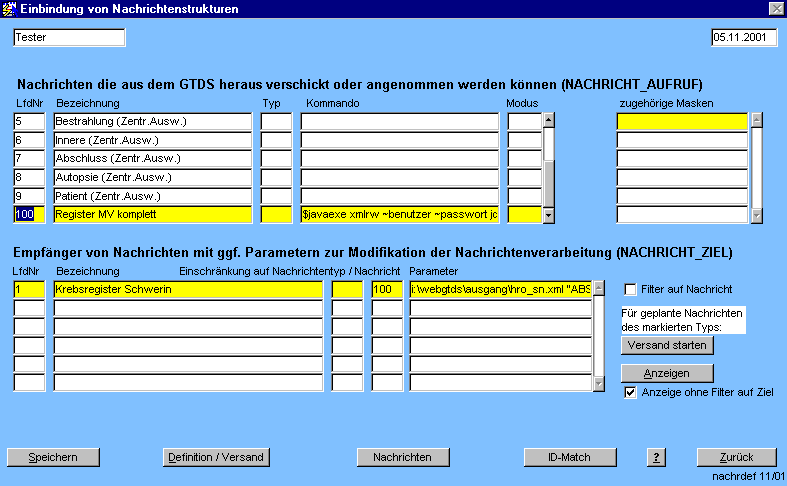Viewport: 787px width, 486px height.
Task: Click the application icon in title bar
Action: (10, 9)
